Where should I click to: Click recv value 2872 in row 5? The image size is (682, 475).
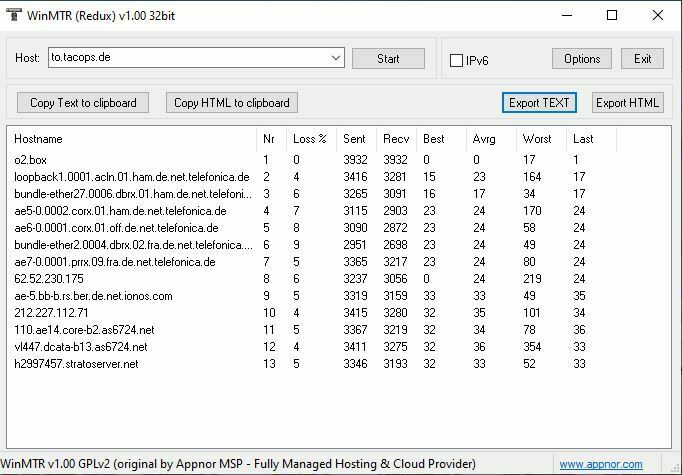395,228
